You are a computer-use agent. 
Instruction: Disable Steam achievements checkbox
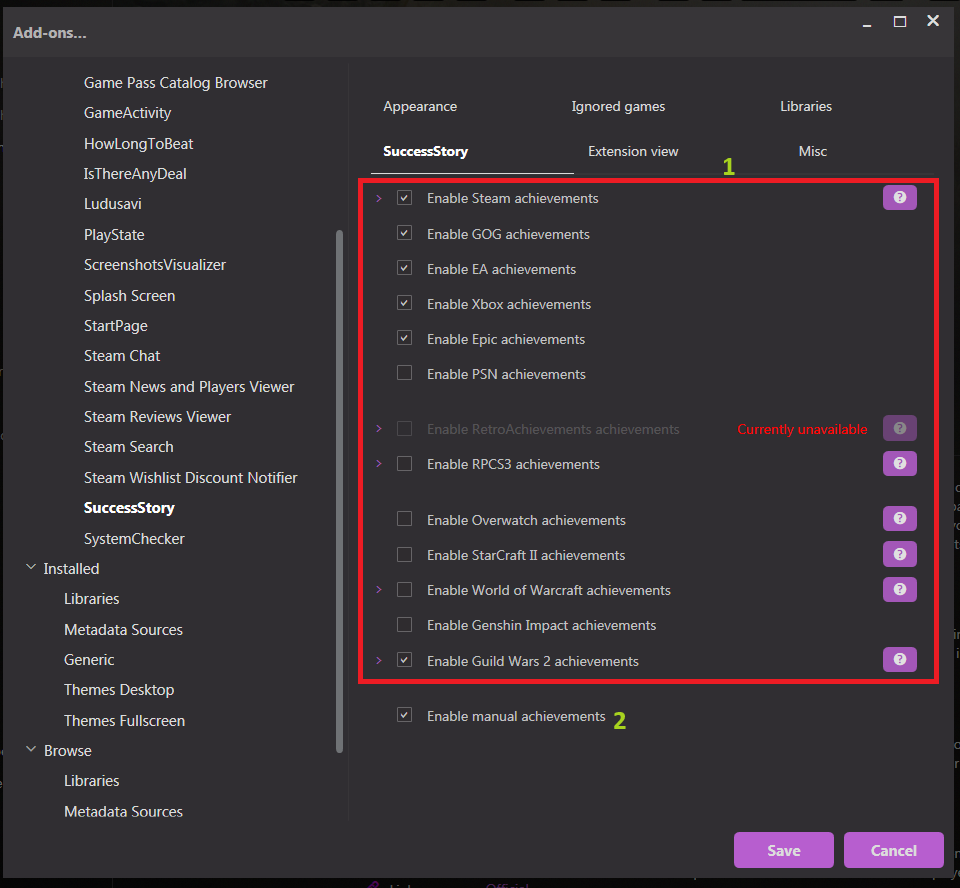click(404, 198)
